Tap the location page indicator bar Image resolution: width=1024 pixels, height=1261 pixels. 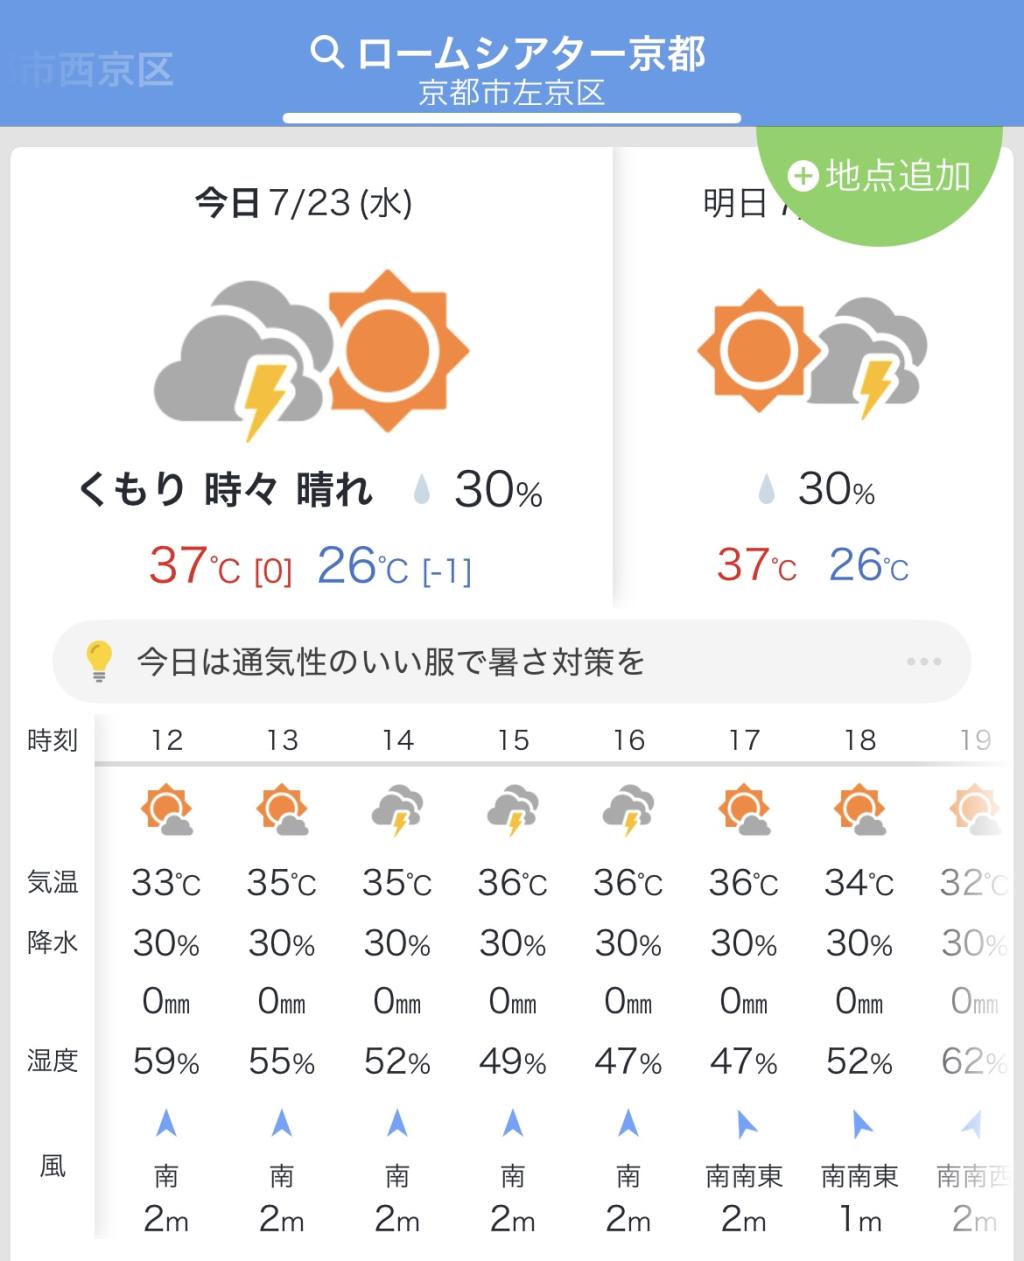[x=511, y=118]
